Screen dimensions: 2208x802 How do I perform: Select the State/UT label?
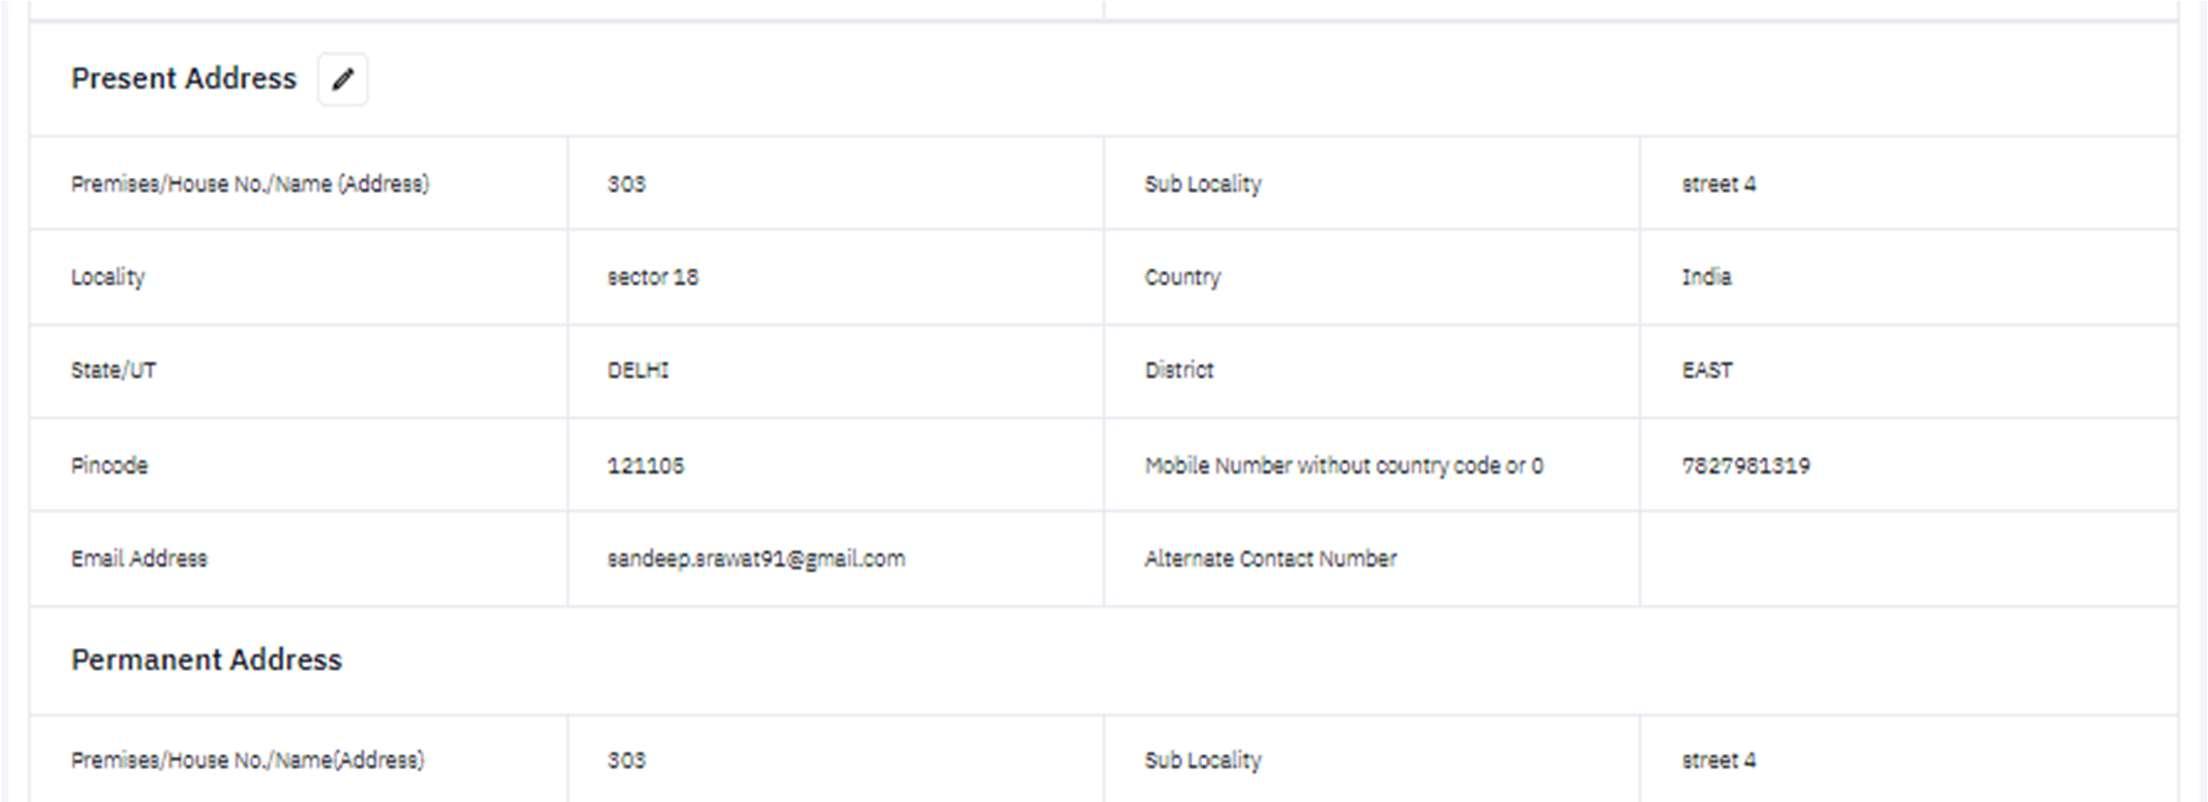(113, 370)
